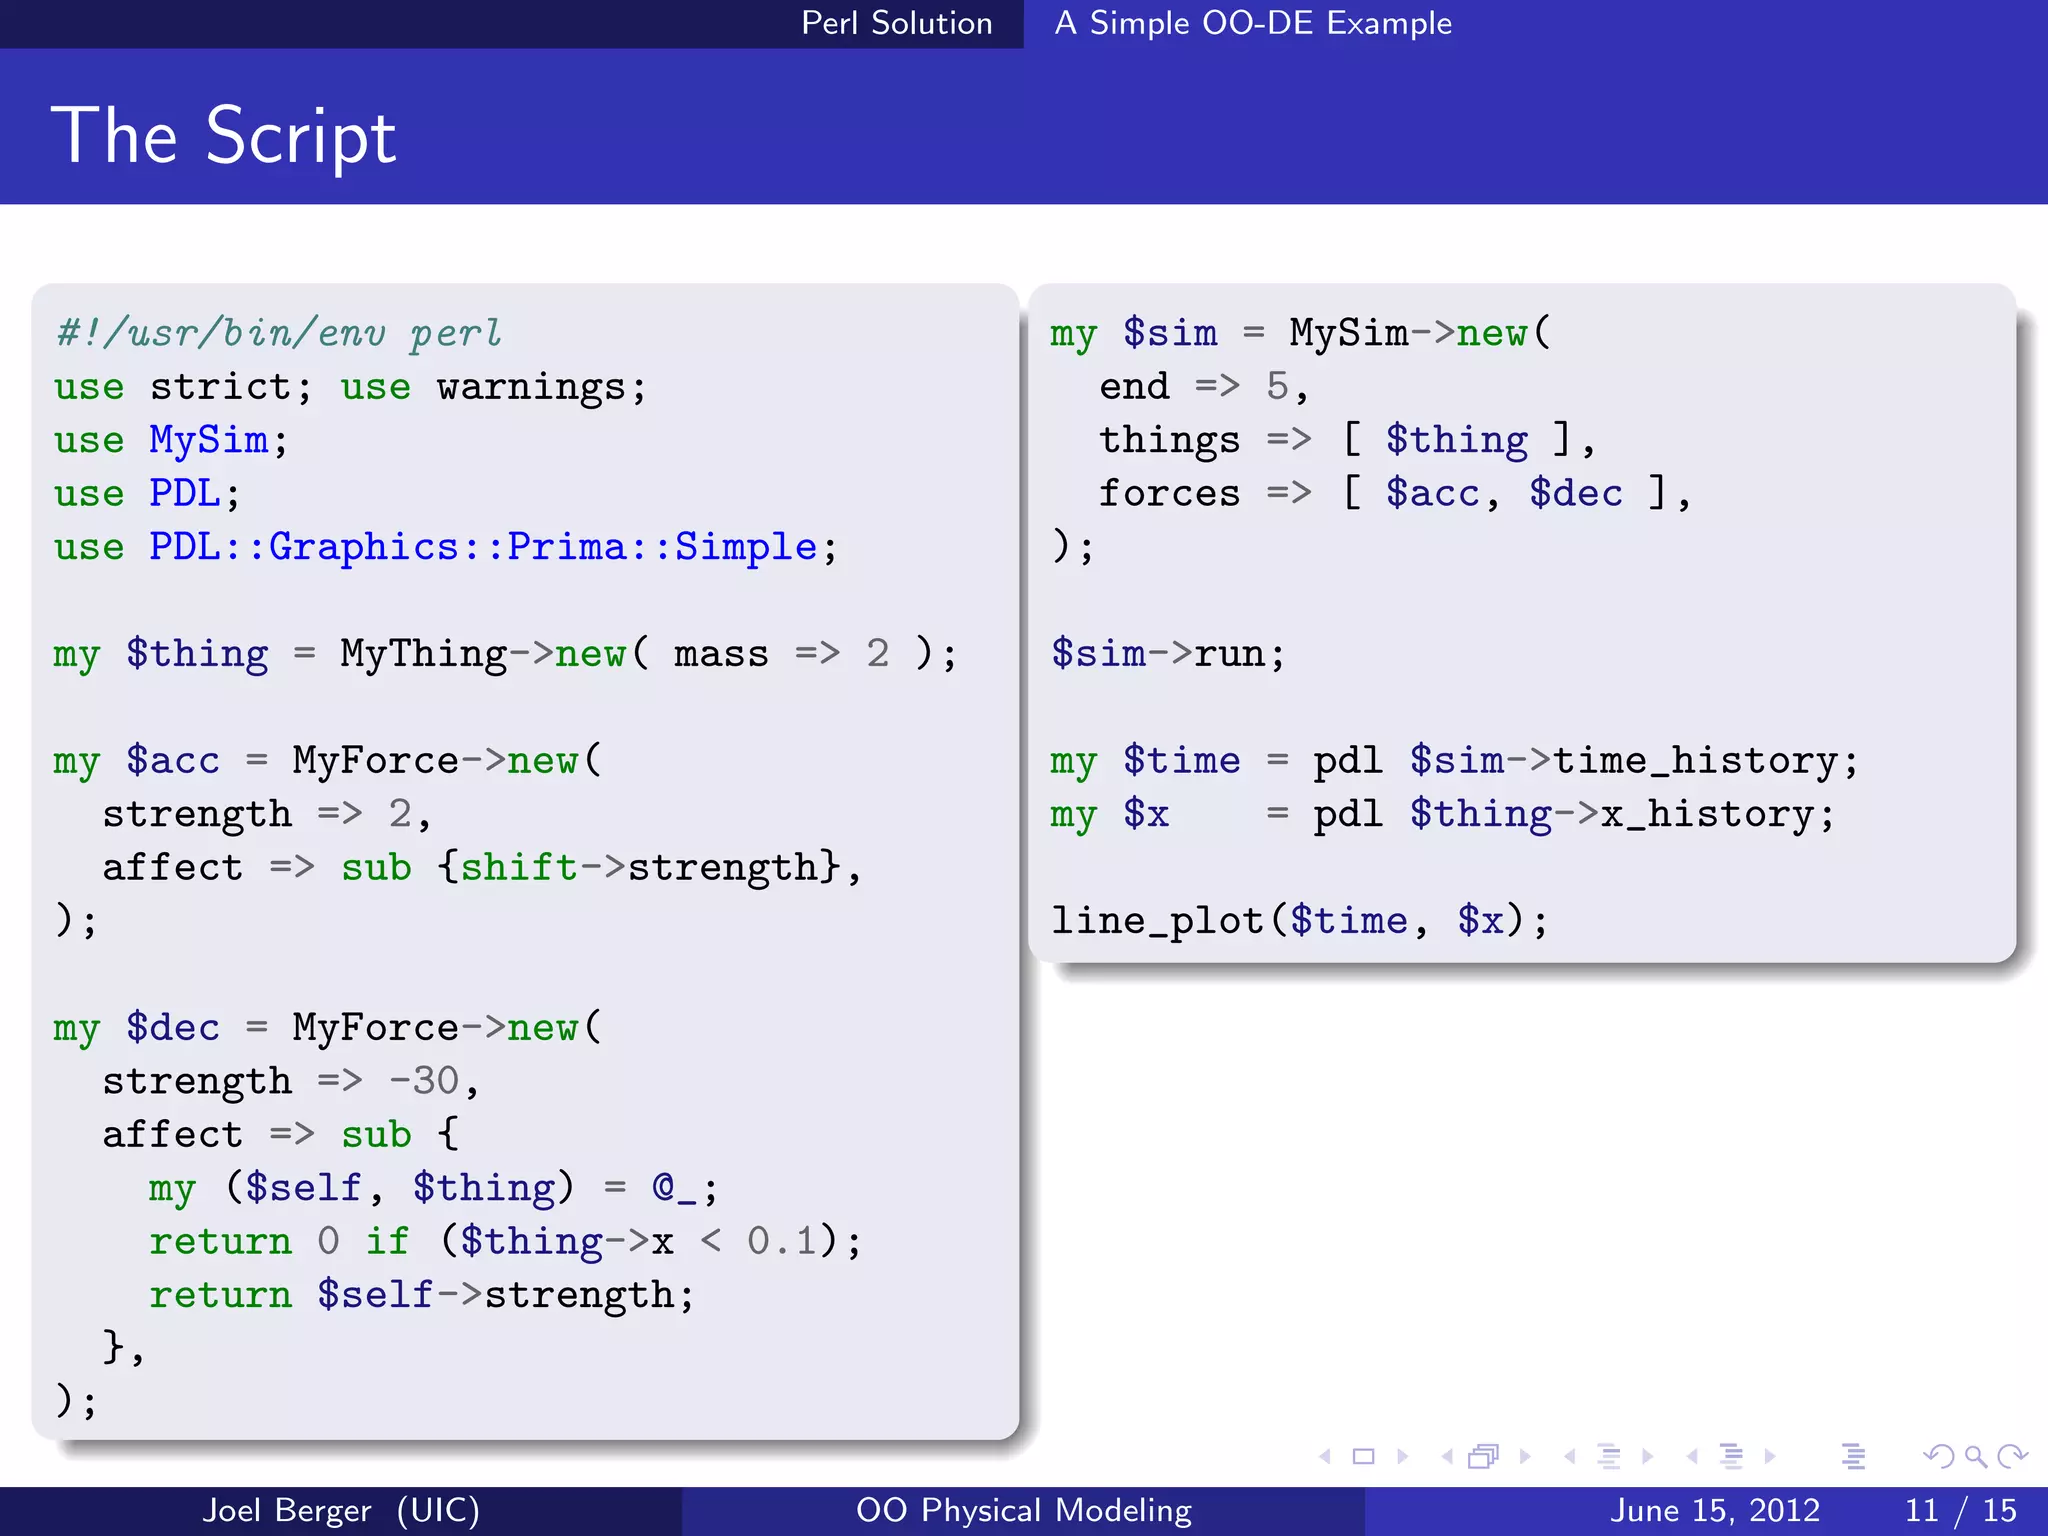Click the $sim->run; line
Viewport: 2048px width, 1536px height.
coord(1168,654)
